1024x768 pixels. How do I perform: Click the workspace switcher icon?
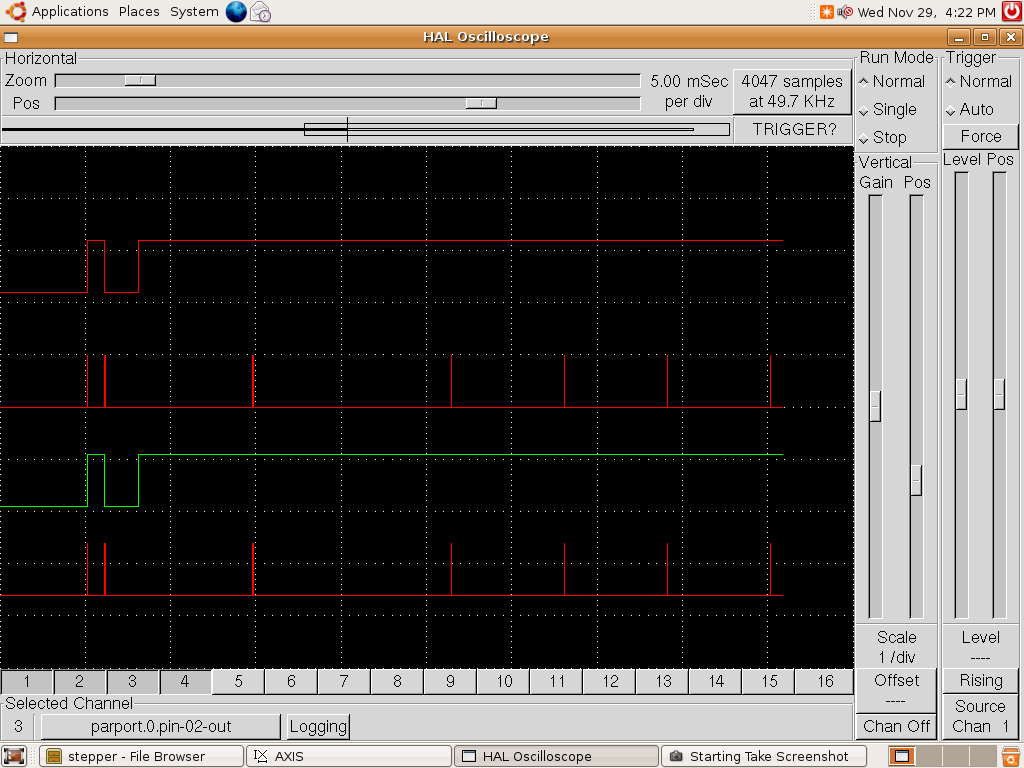pyautogui.click(x=902, y=756)
